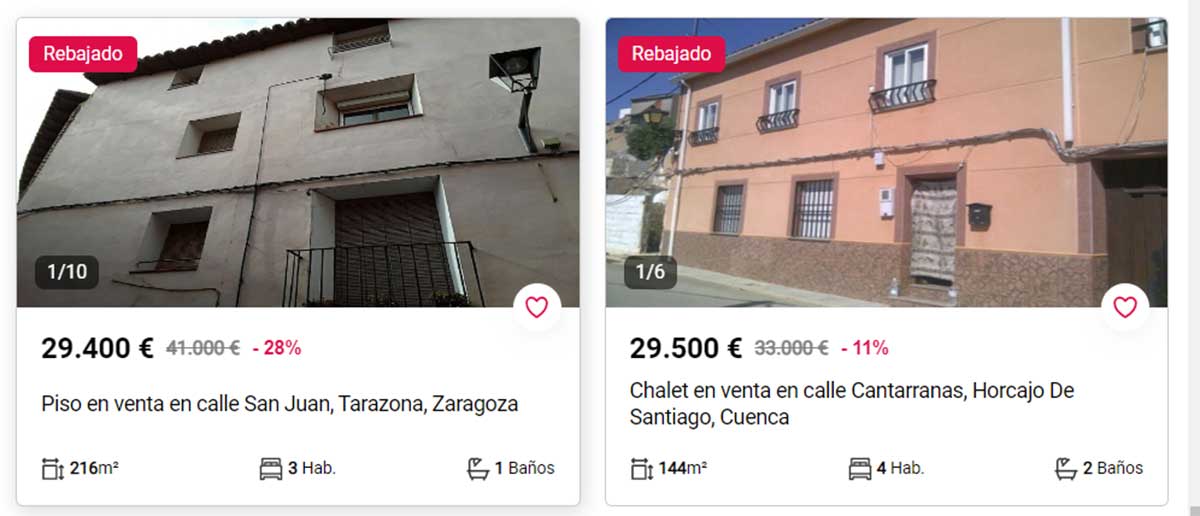Image resolution: width=1200 pixels, height=516 pixels.
Task: Click the Rebajado badge on the chalet listing
Action: 671,54
